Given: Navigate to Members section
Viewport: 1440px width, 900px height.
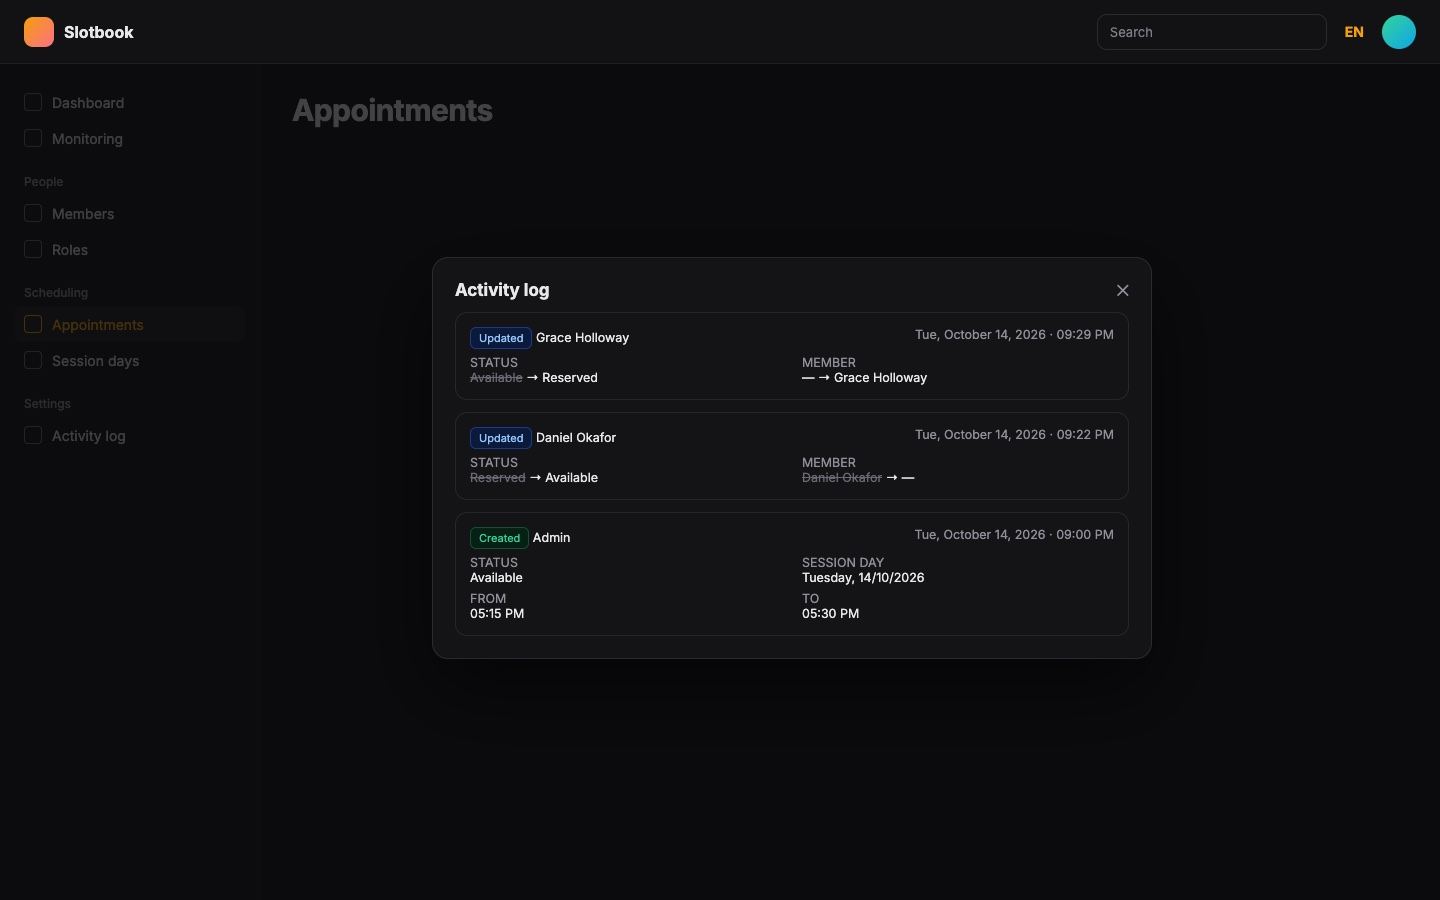Looking at the screenshot, I should (130, 214).
